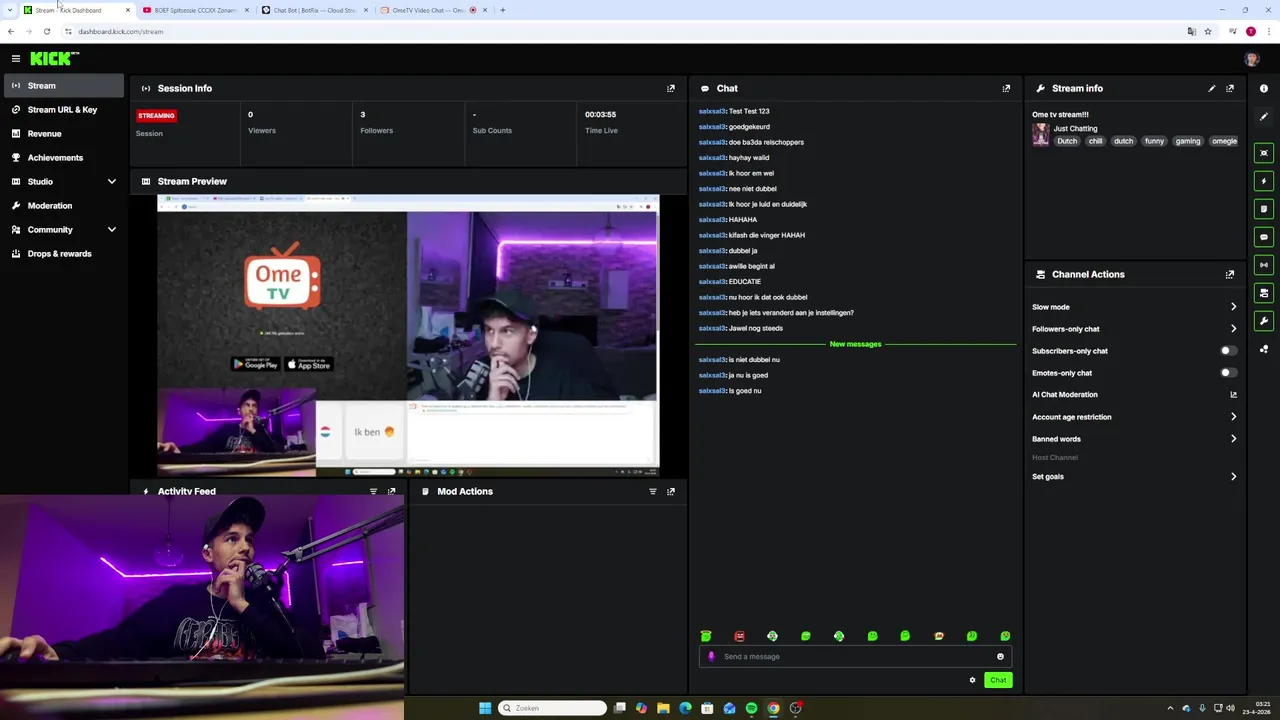This screenshot has width=1280, height=720.
Task: Reload the browser page
Action: [46, 31]
